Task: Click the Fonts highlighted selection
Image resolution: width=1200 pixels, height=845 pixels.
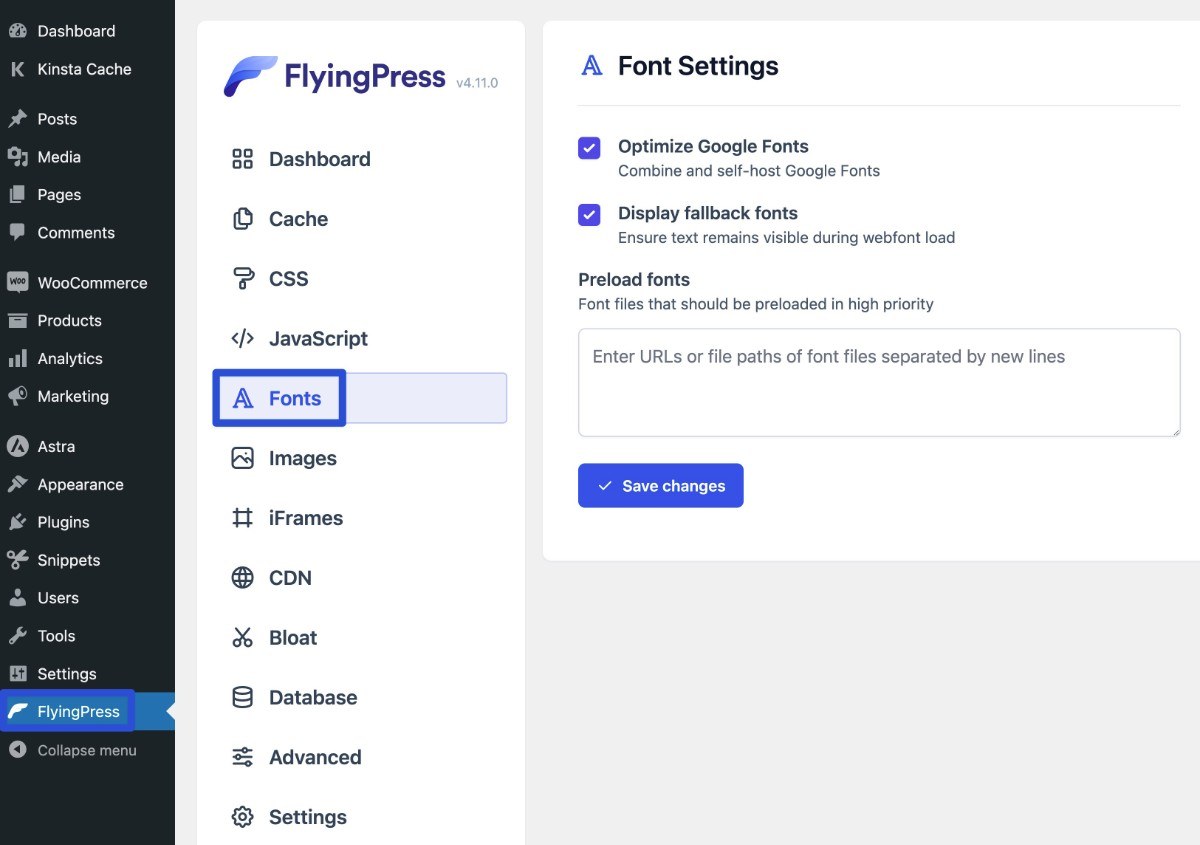Action: coord(294,397)
